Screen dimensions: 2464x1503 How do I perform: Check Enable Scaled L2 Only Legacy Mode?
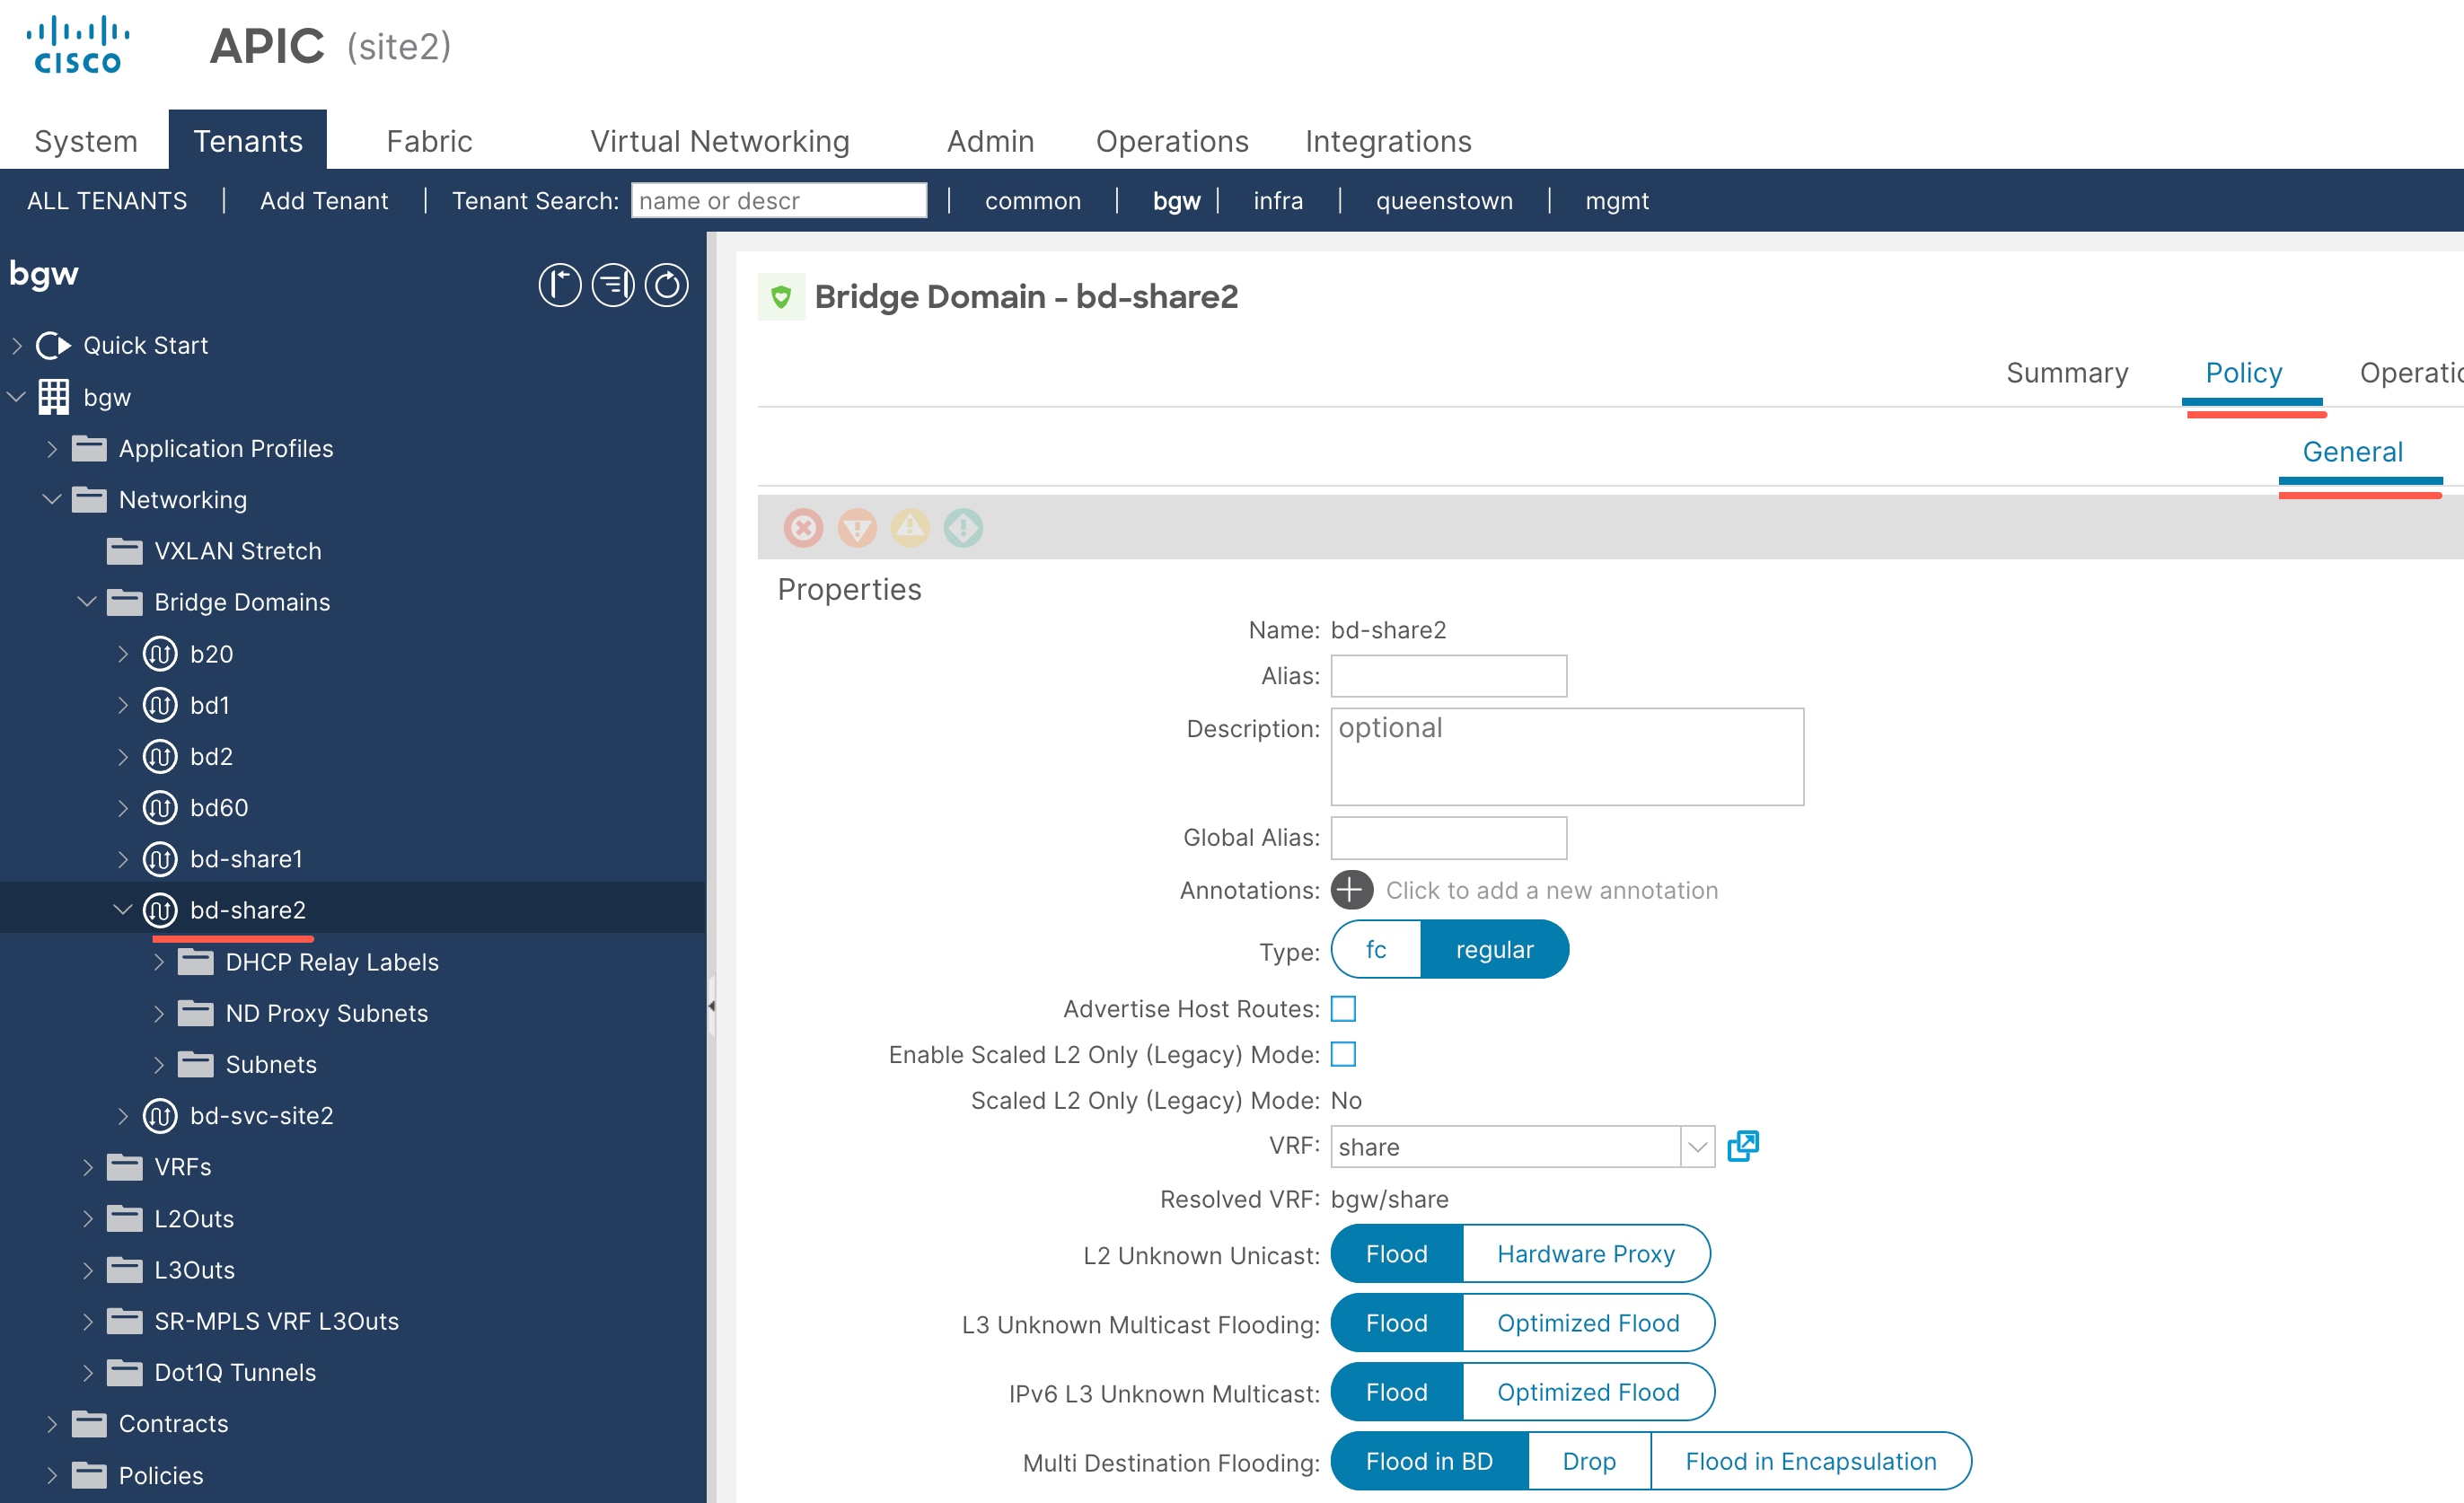1343,1054
